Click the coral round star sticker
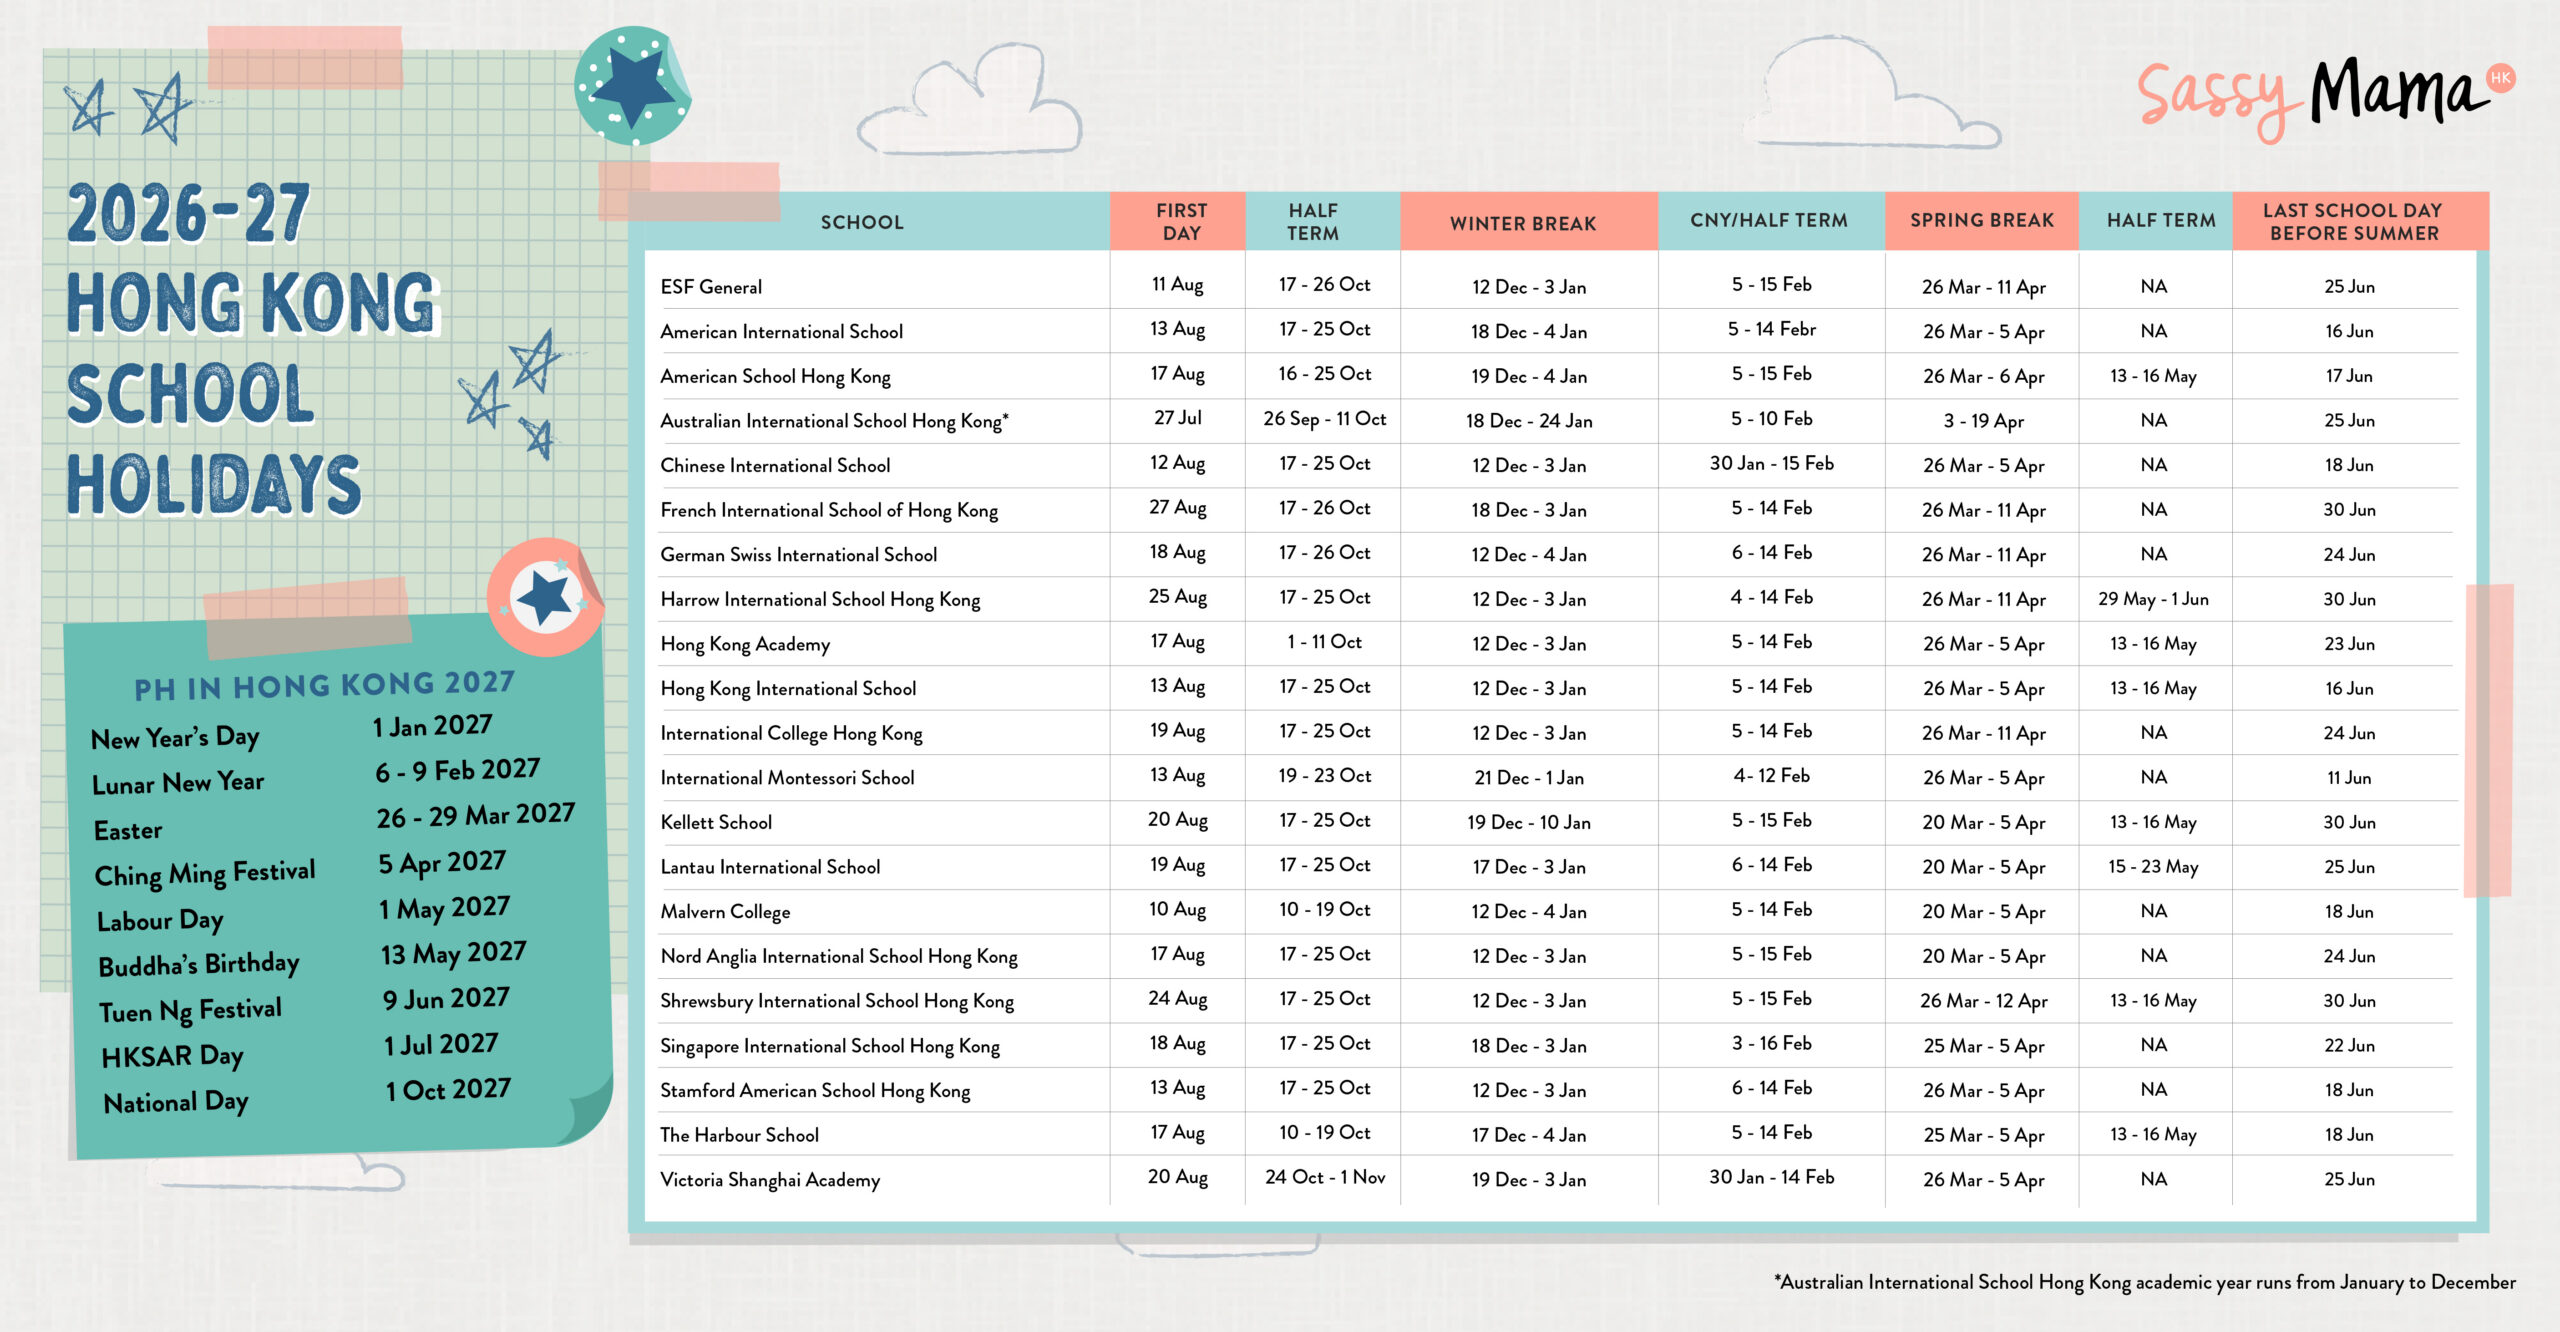2560x1332 pixels. tap(545, 598)
